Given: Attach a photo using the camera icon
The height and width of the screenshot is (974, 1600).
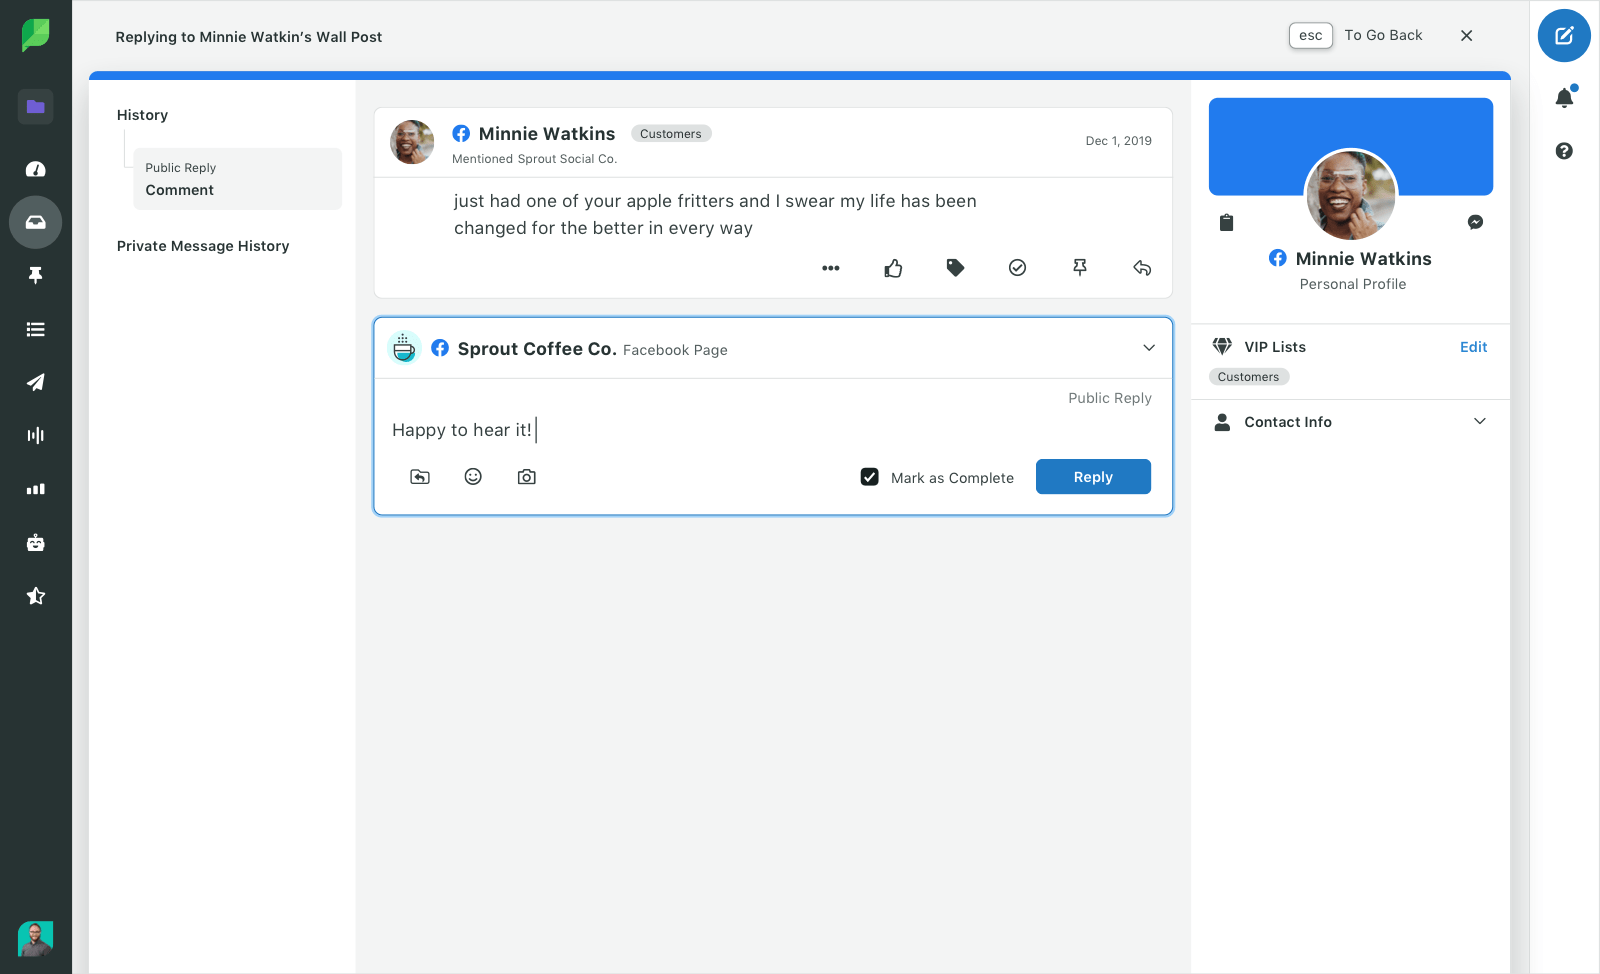Looking at the screenshot, I should (x=526, y=477).
